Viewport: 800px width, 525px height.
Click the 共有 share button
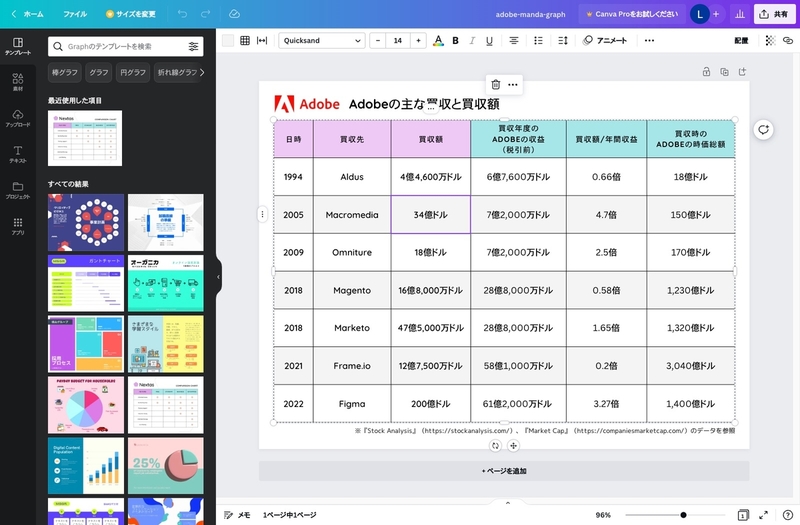coord(774,14)
